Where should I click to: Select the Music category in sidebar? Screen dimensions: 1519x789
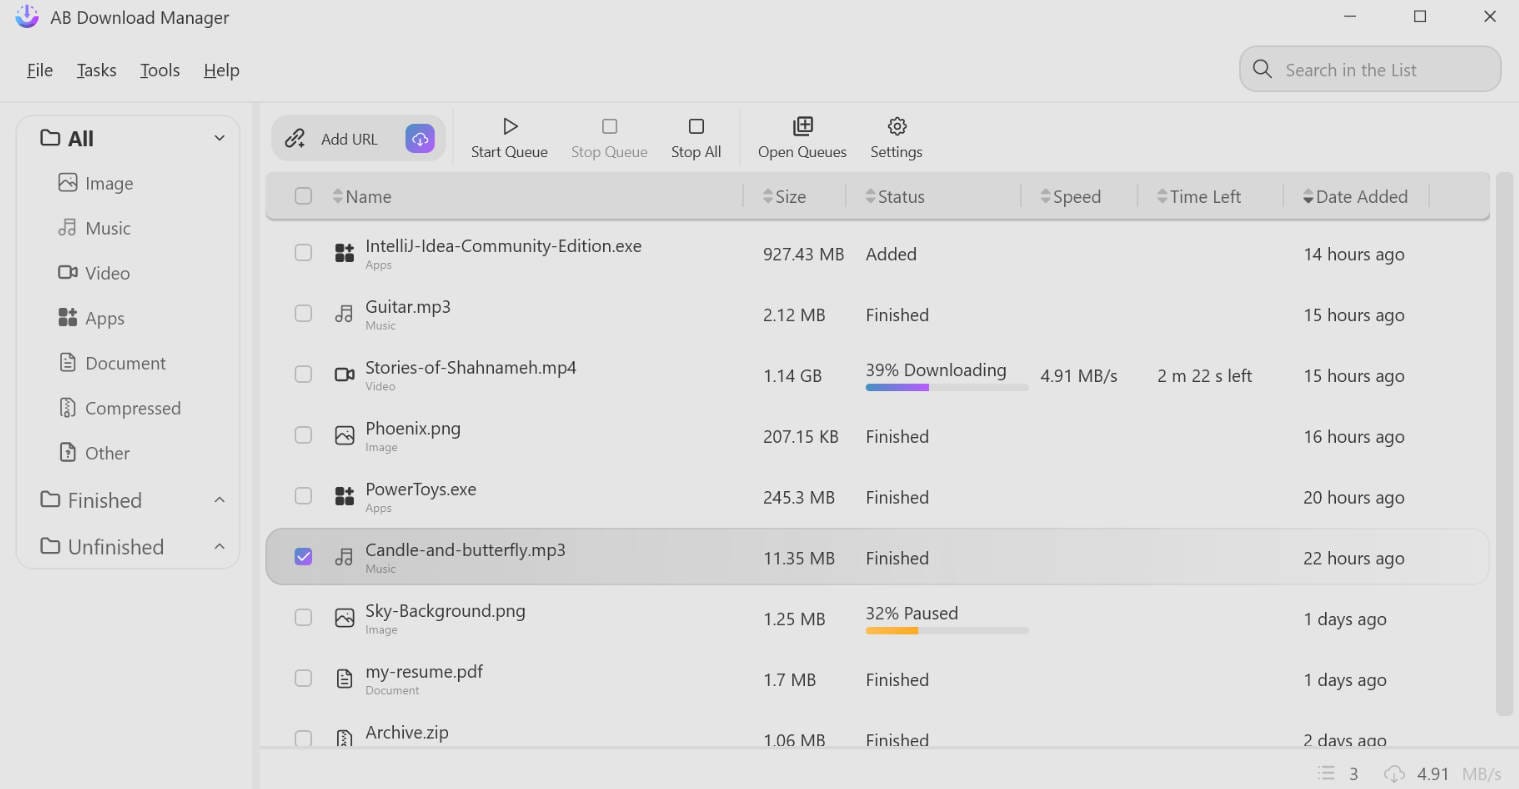point(108,228)
